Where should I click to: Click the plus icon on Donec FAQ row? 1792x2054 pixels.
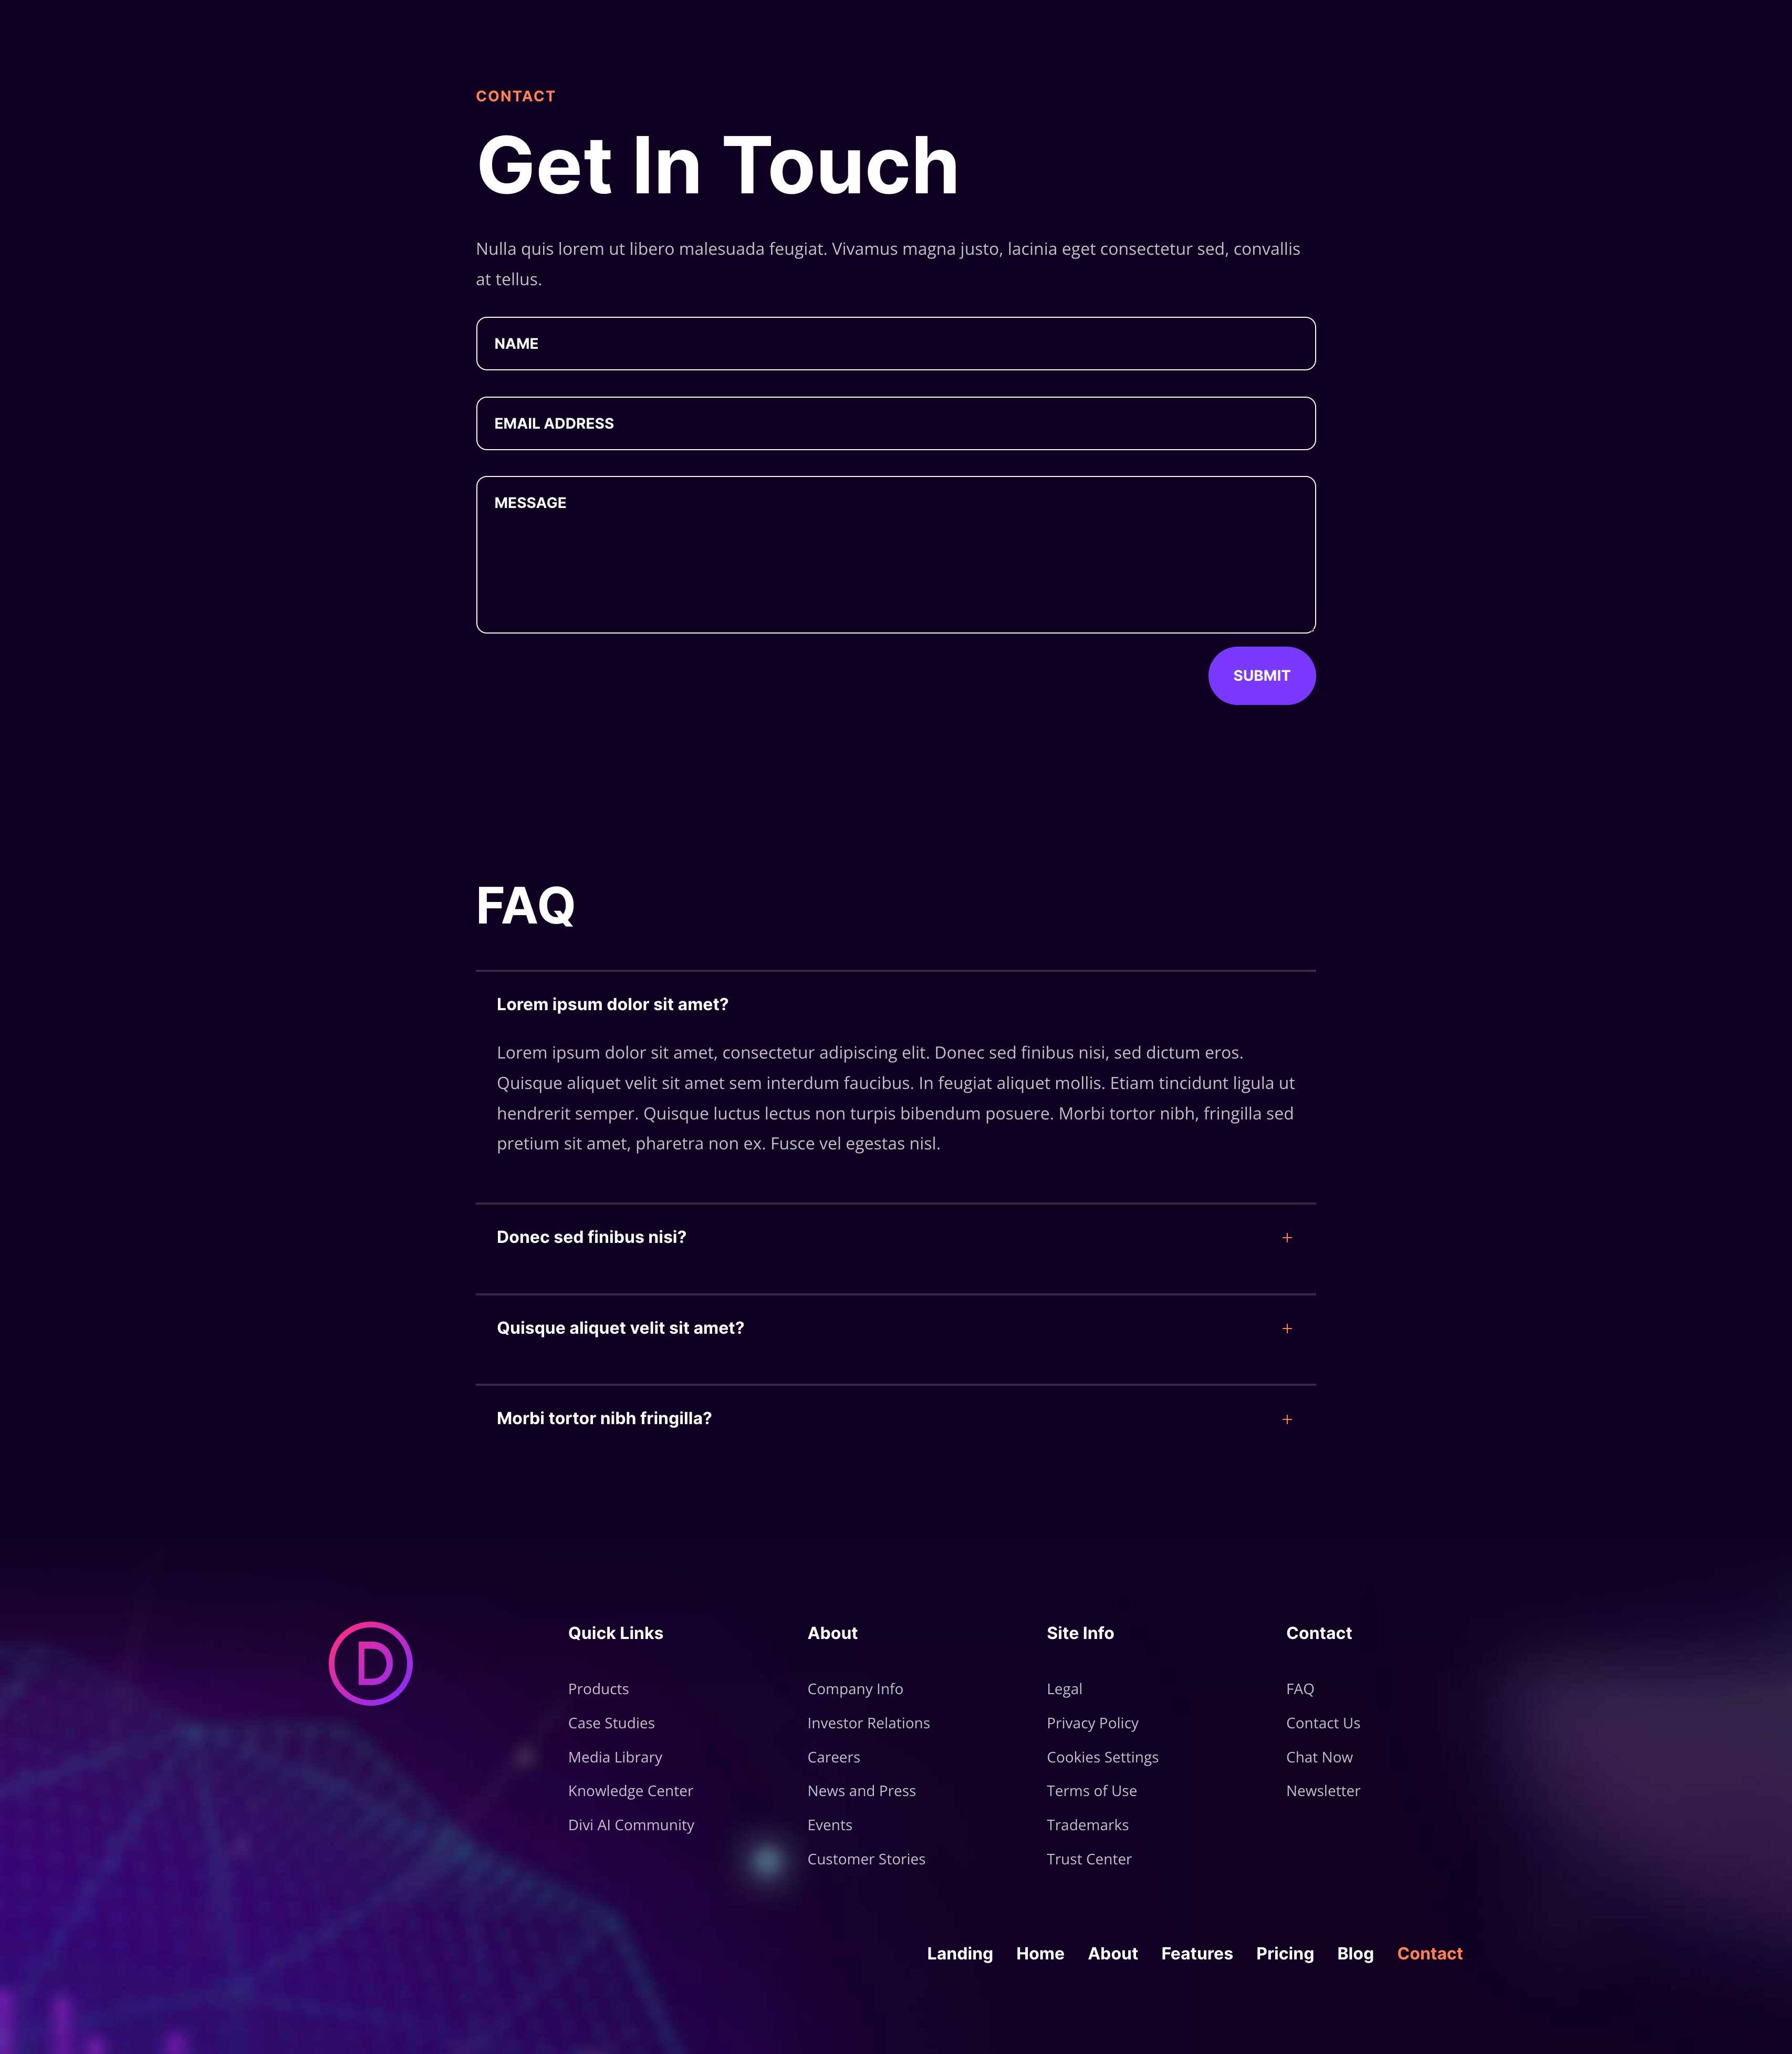coord(1287,1237)
